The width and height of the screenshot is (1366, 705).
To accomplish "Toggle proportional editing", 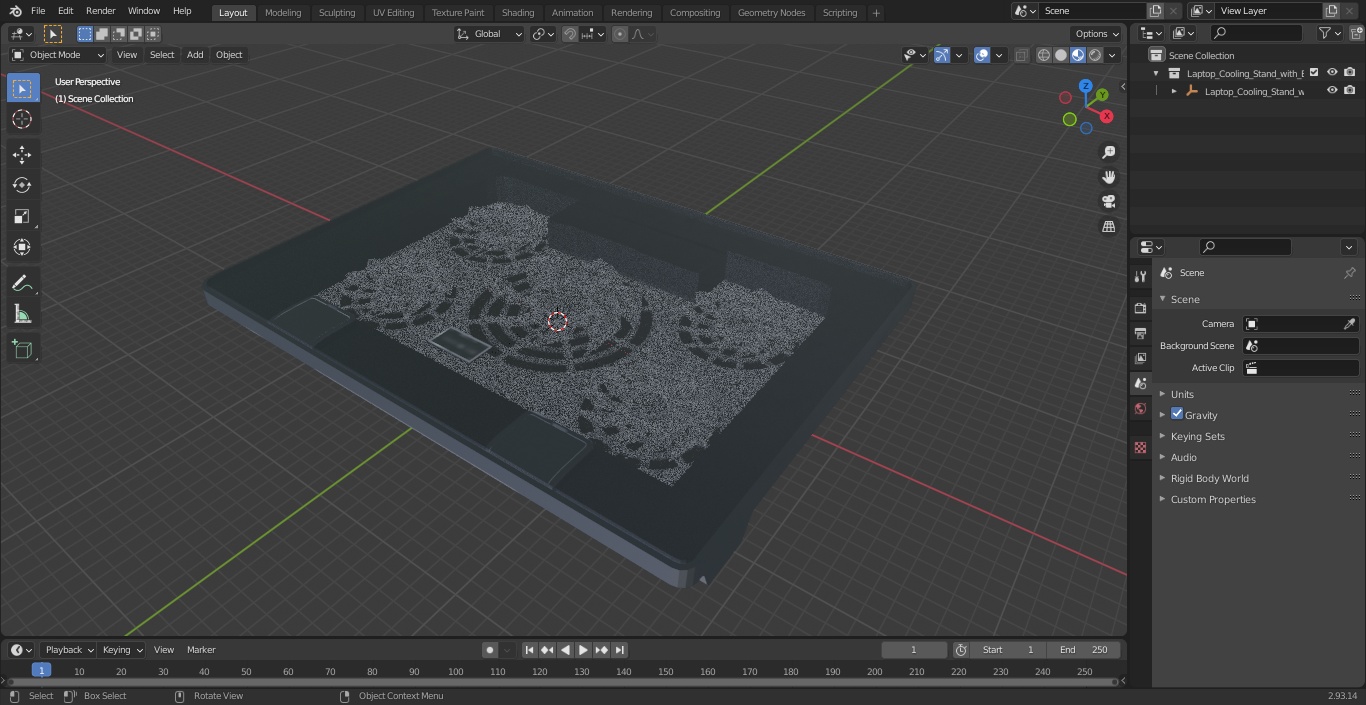I will 620,34.
